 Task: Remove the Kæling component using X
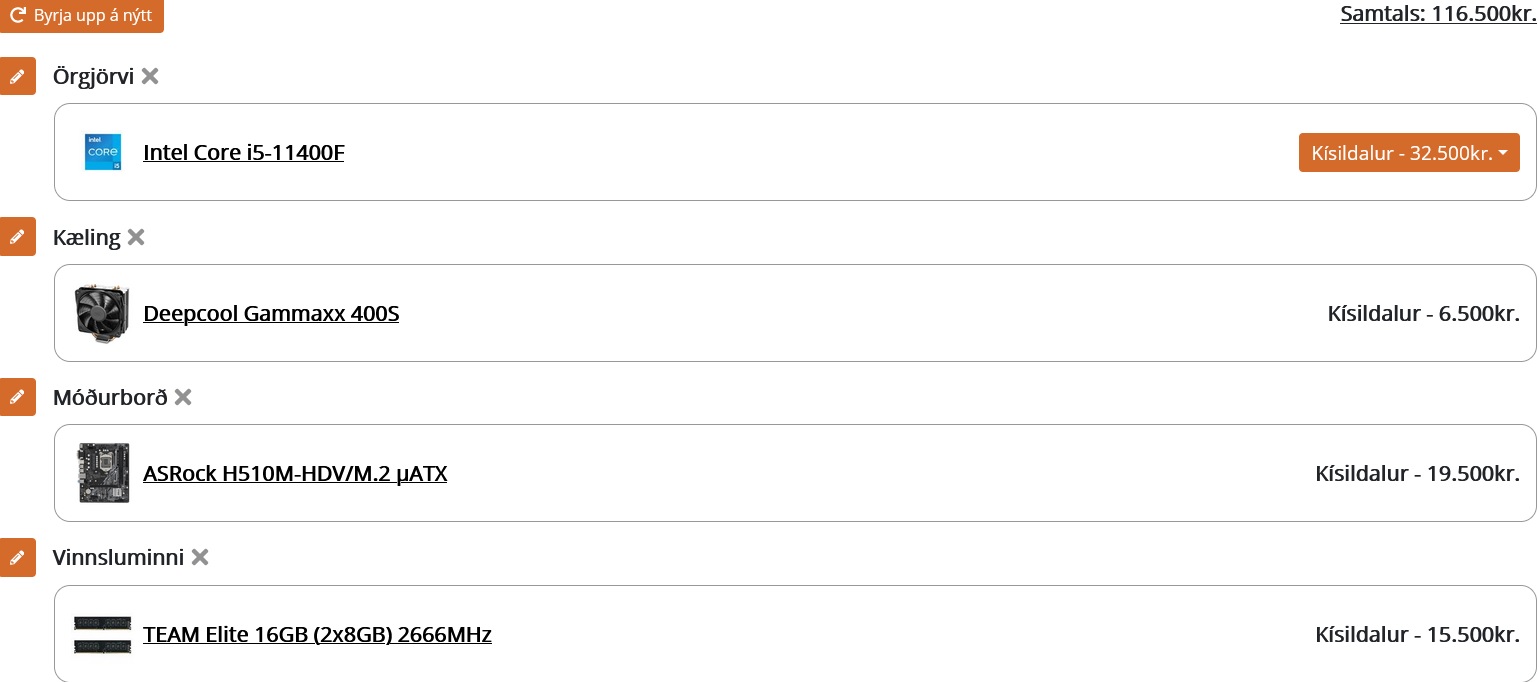tap(136, 237)
